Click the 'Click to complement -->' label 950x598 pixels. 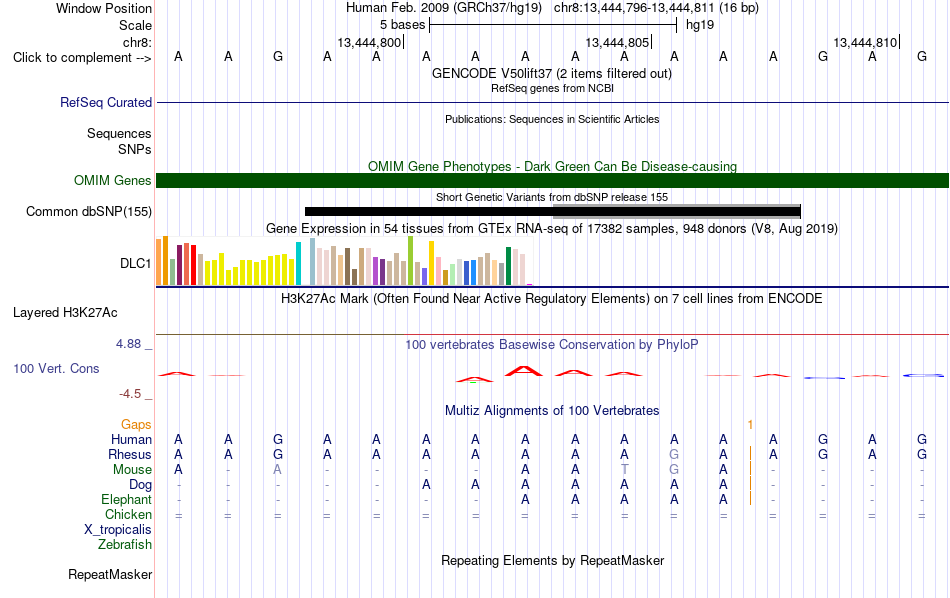82,58
